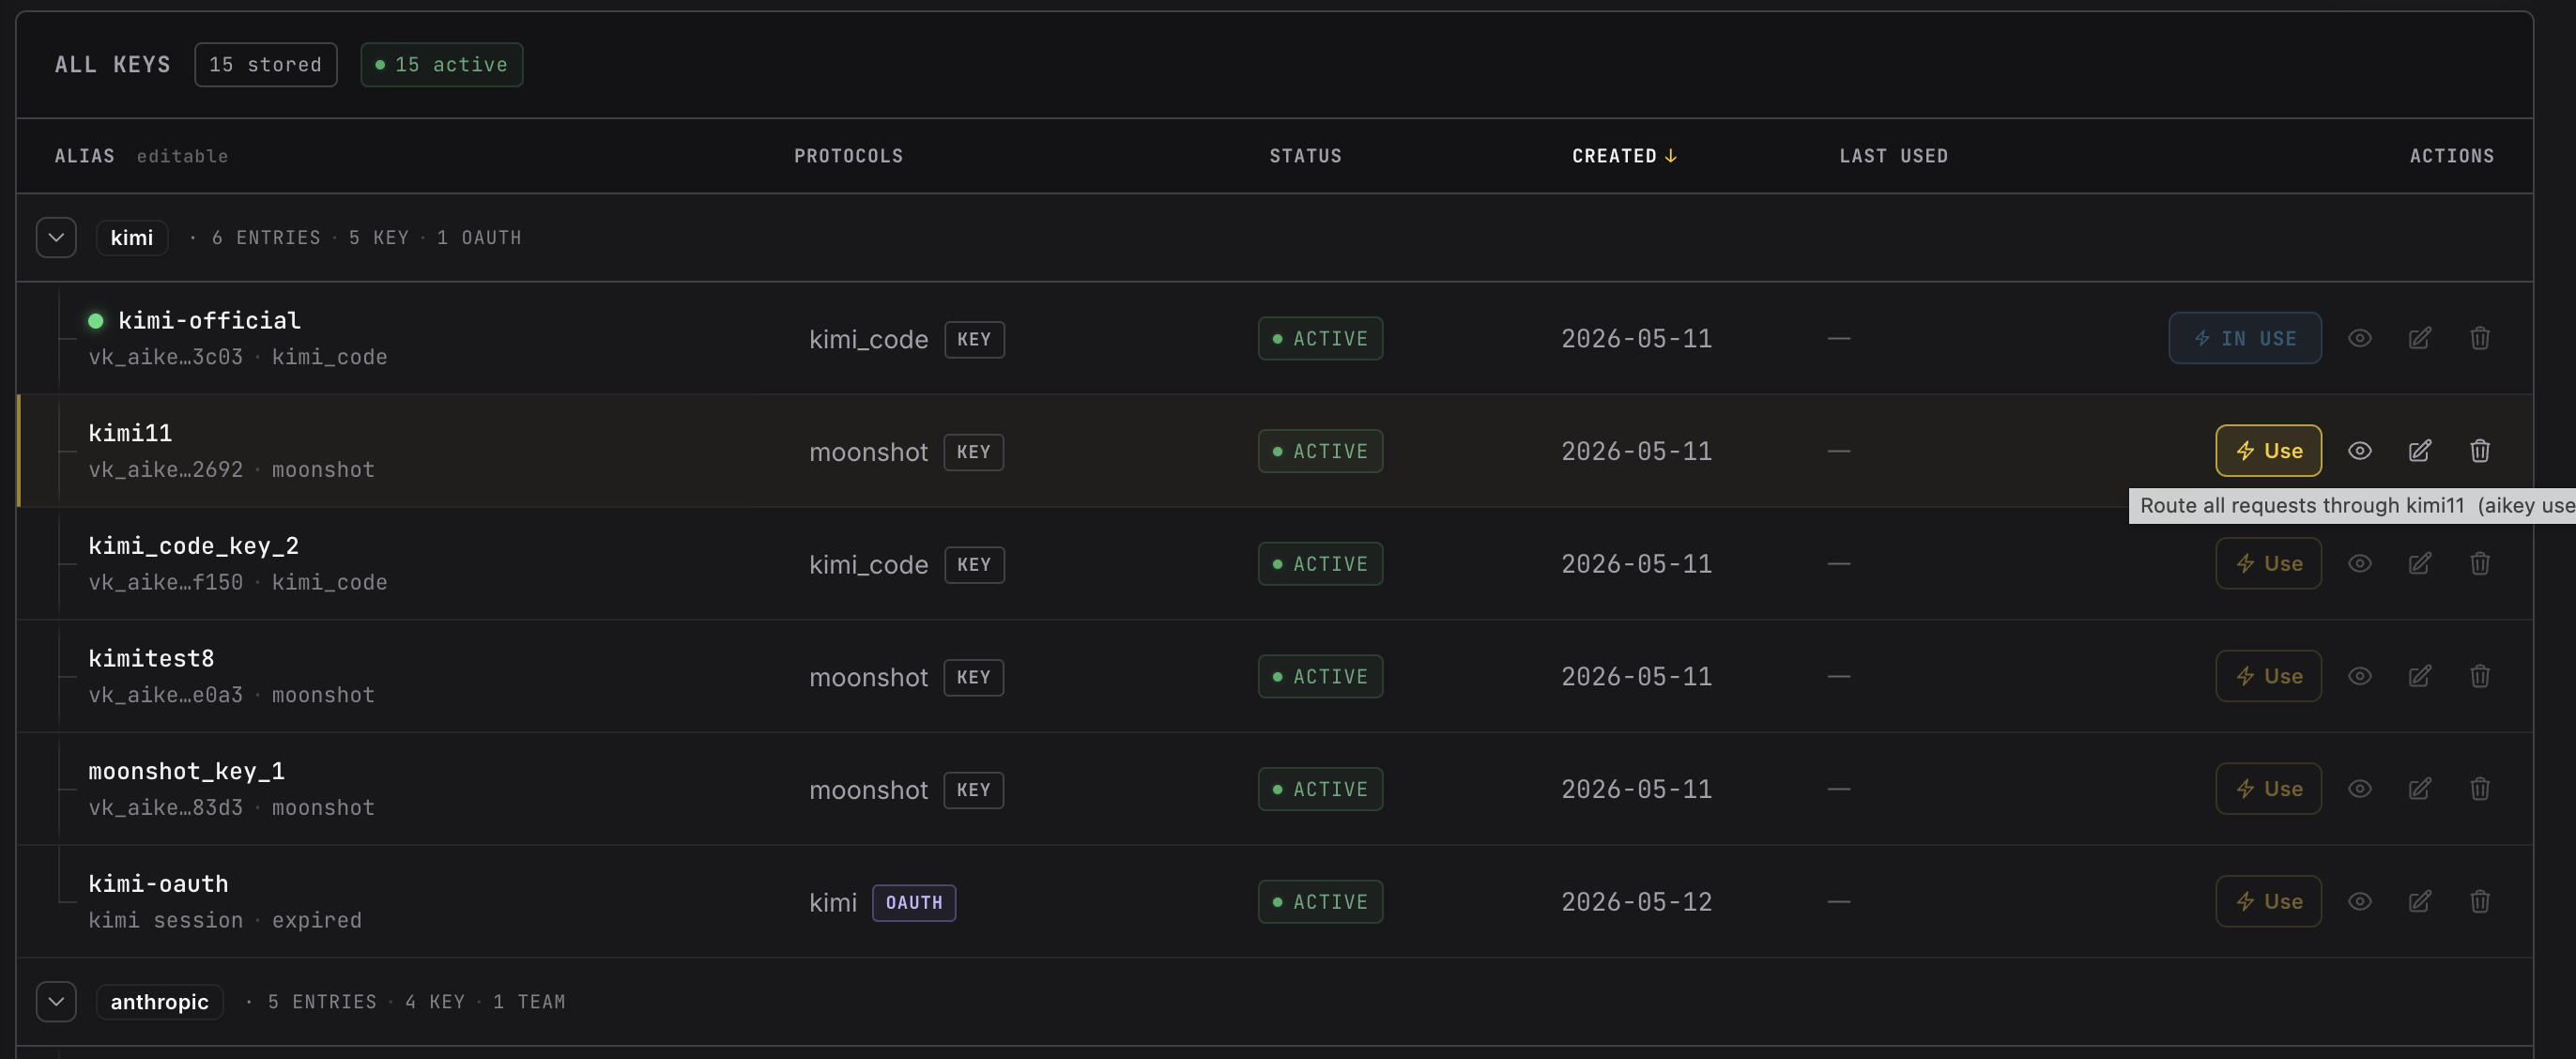This screenshot has width=2576, height=1059.
Task: Delete moonshot_key_1 with trash icon
Action: coord(2480,789)
